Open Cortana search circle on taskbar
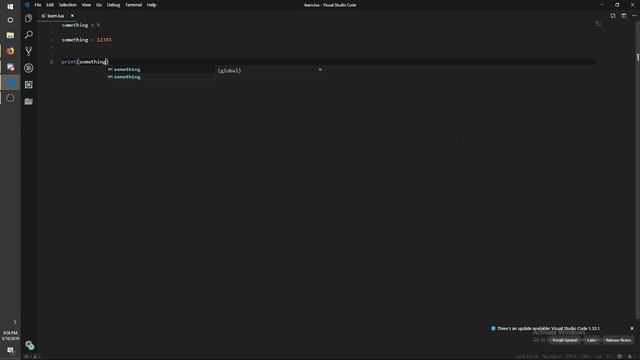 tap(10, 20)
